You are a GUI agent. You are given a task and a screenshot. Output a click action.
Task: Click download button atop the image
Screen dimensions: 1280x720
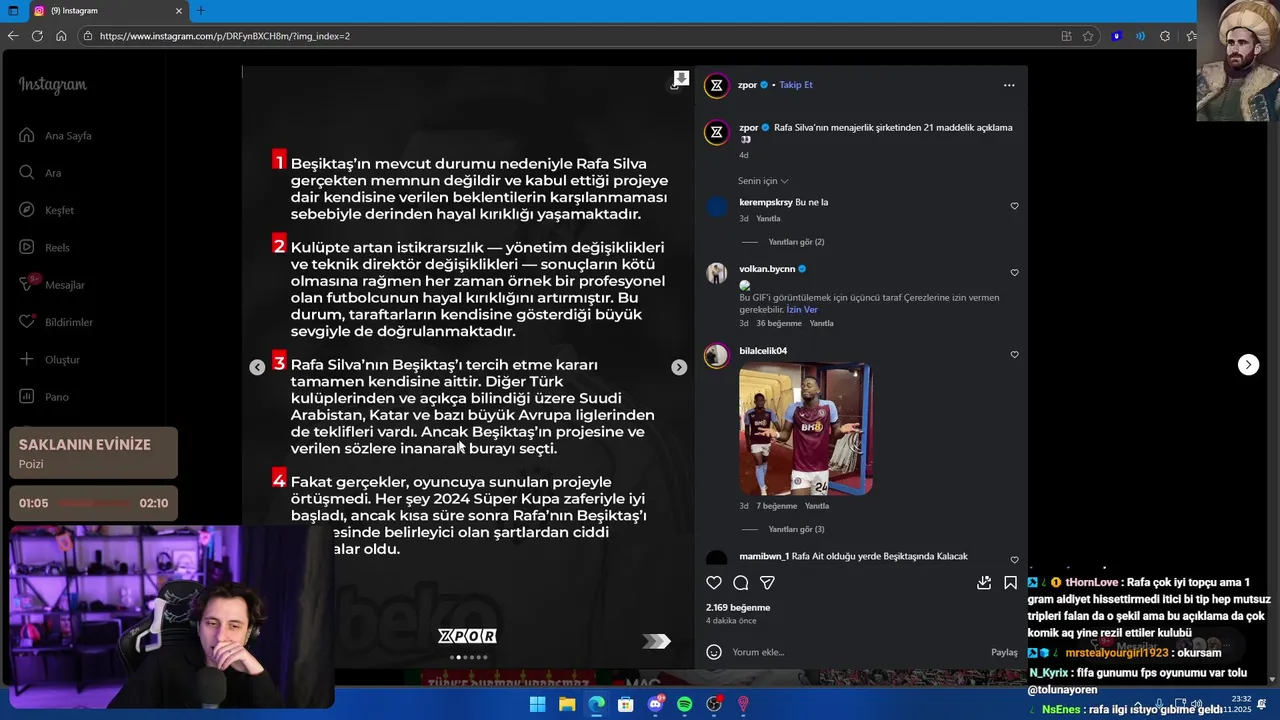[x=681, y=78]
